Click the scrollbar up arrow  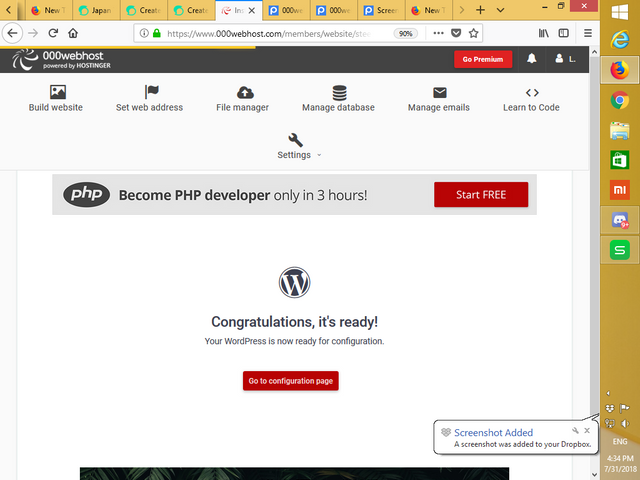[594, 52]
